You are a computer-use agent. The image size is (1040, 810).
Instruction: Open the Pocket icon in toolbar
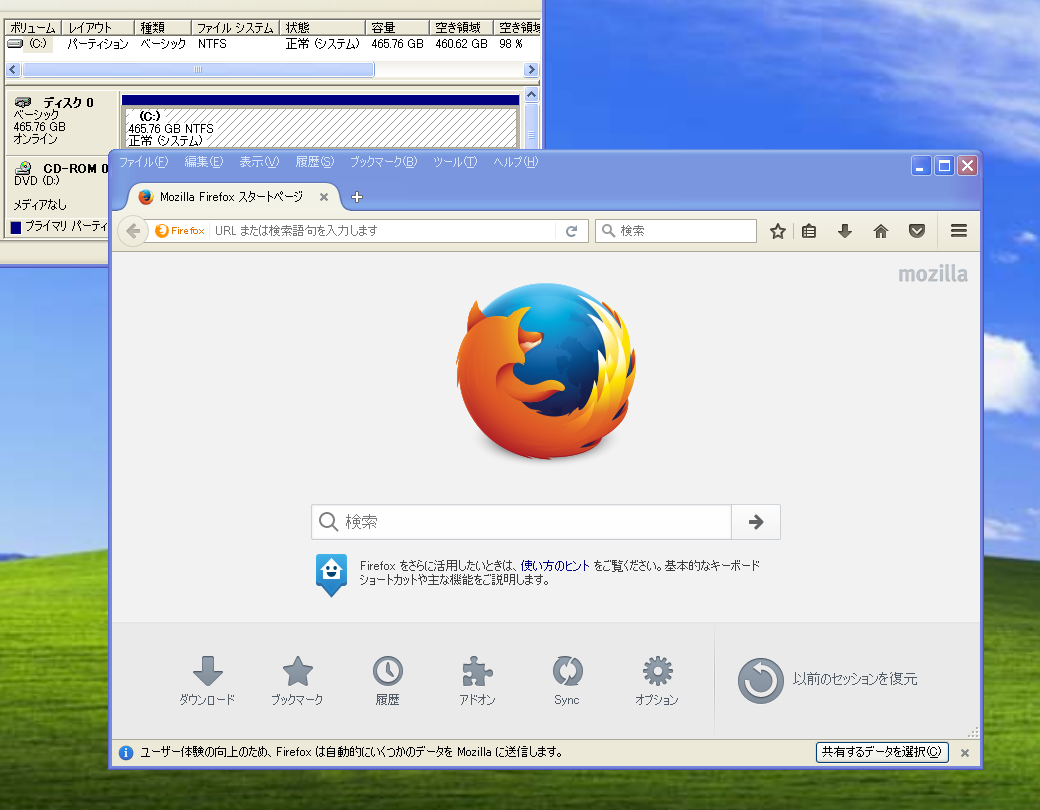coord(917,231)
